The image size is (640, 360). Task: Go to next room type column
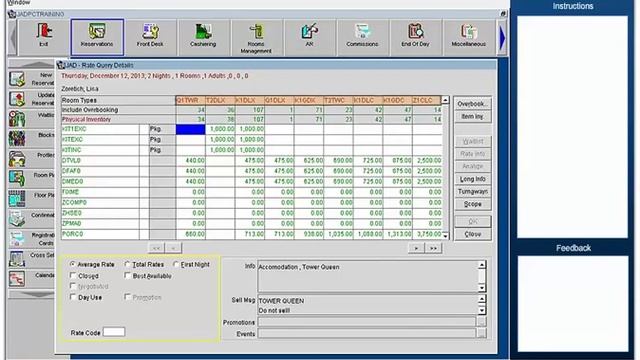[x=416, y=248]
